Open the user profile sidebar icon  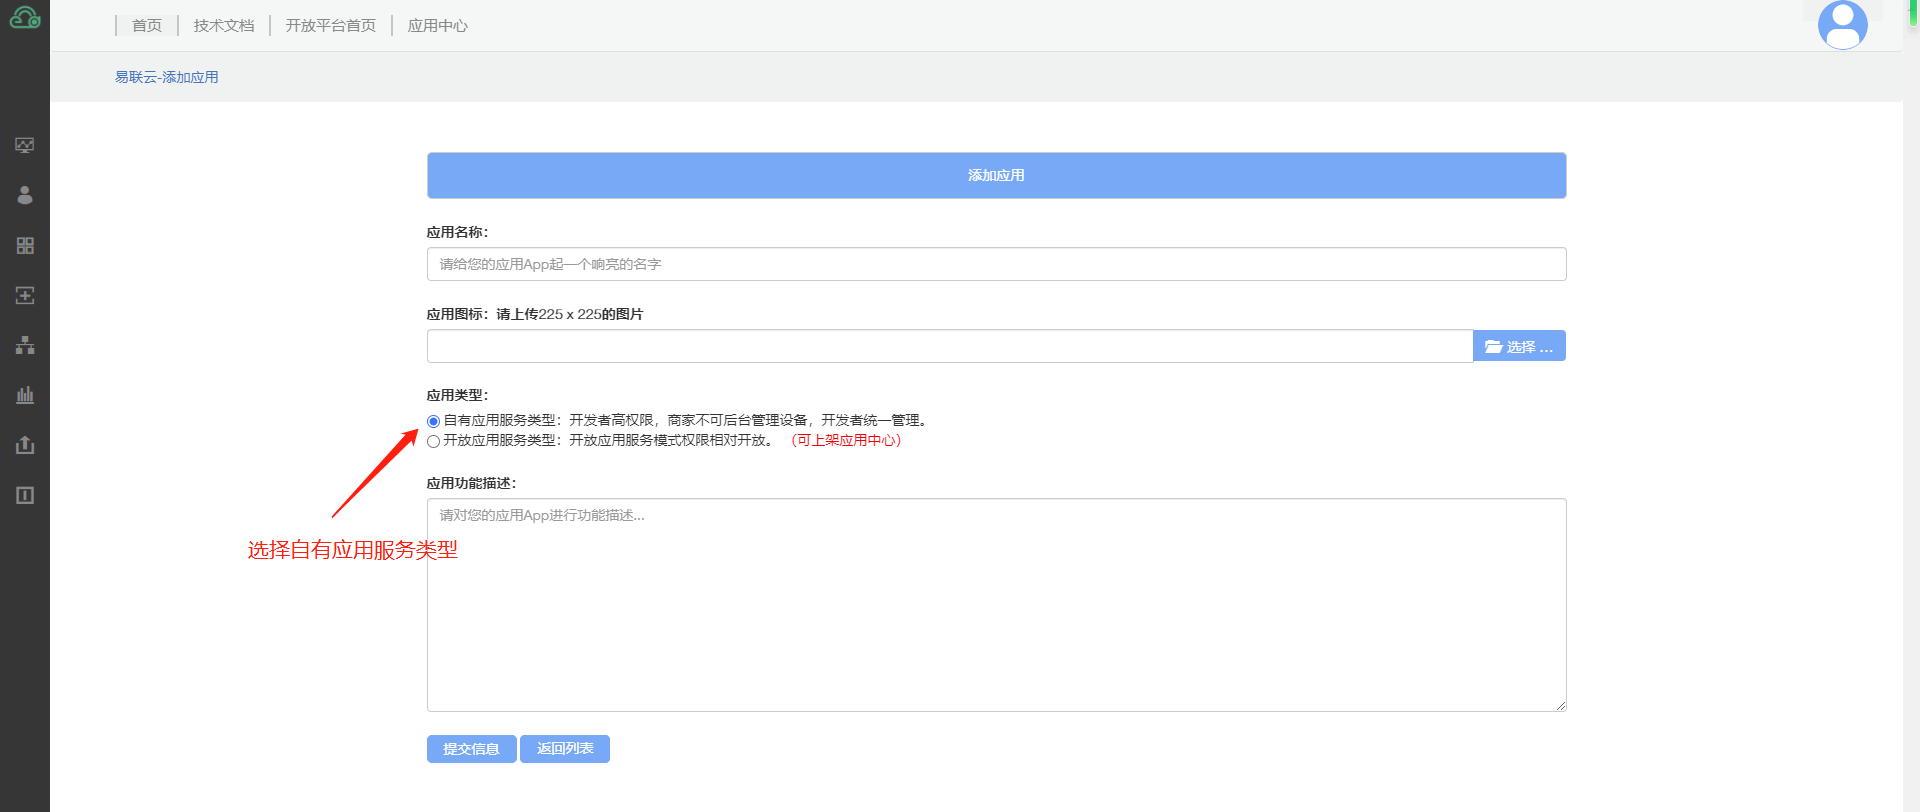[25, 195]
